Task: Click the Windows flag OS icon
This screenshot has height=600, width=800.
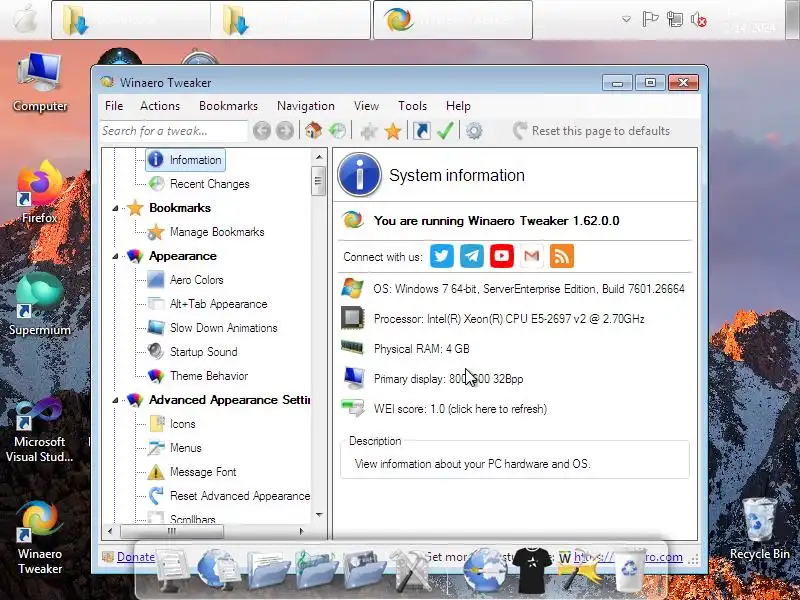Action: coord(353,288)
